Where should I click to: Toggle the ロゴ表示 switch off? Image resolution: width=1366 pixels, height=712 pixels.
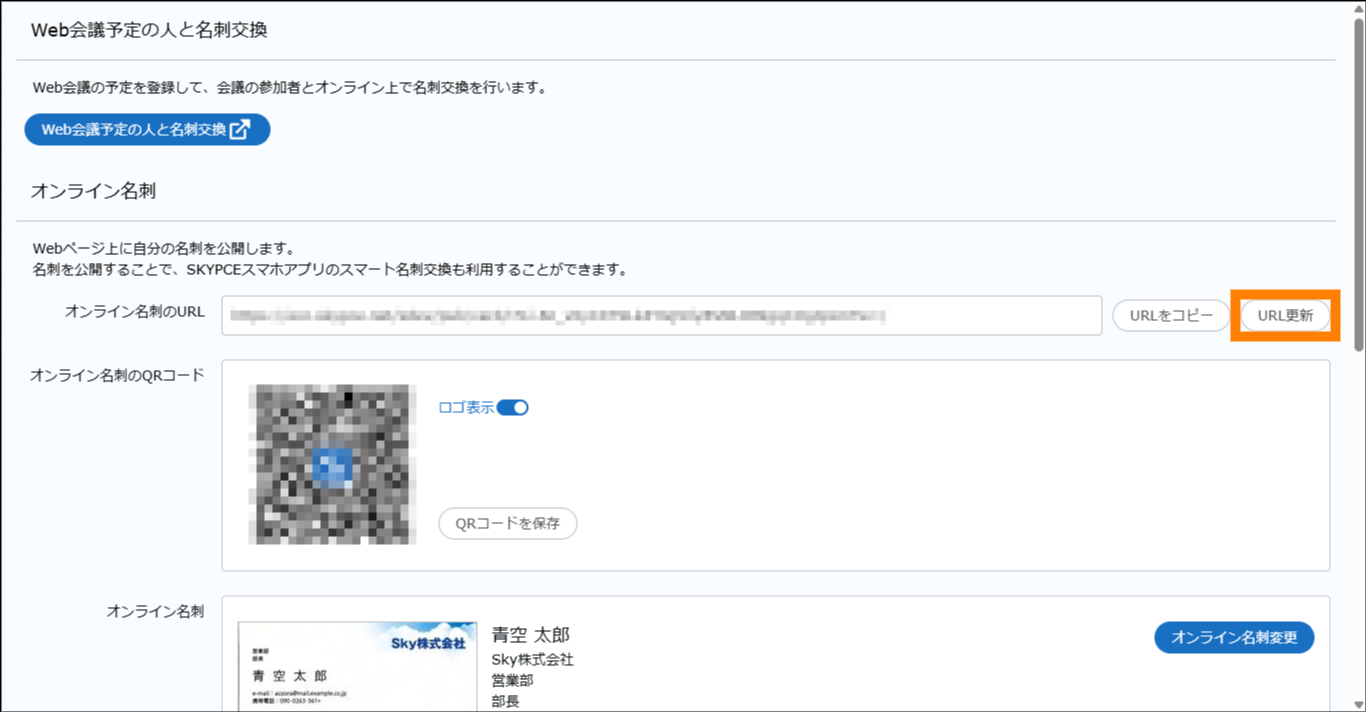pos(513,407)
